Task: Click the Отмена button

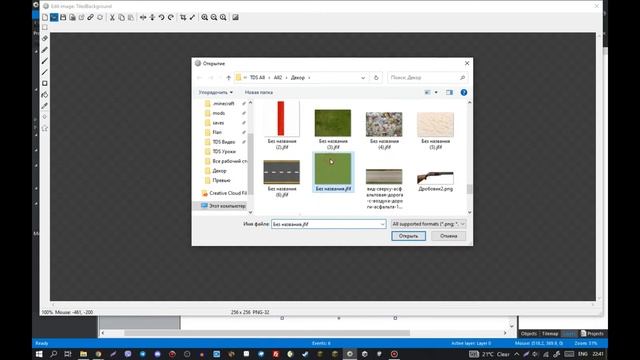Action: tap(449, 236)
